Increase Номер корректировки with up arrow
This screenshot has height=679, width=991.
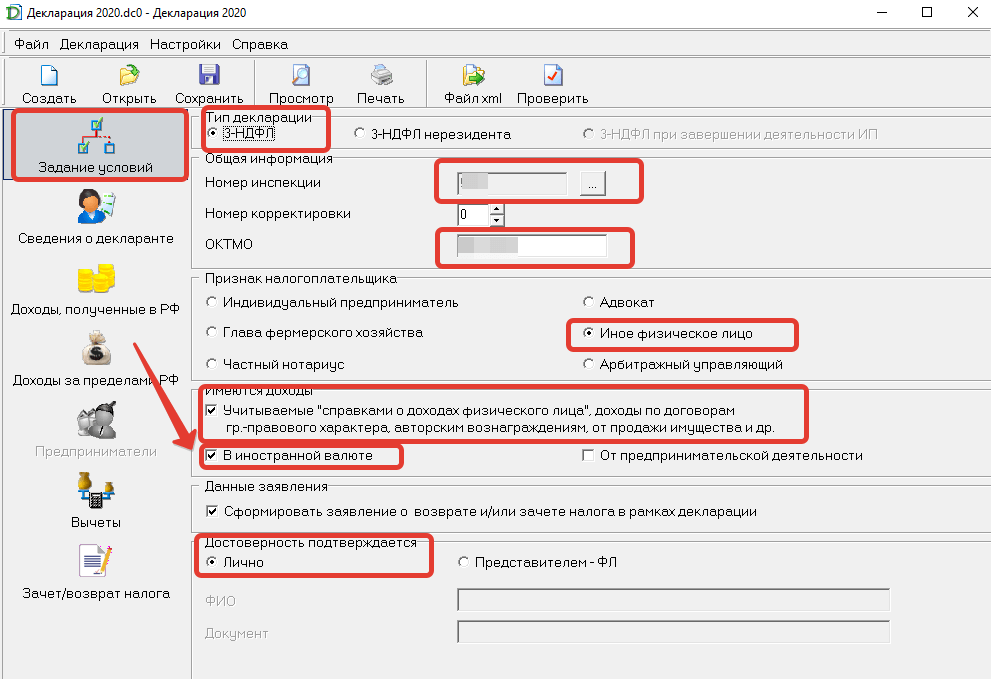497,209
